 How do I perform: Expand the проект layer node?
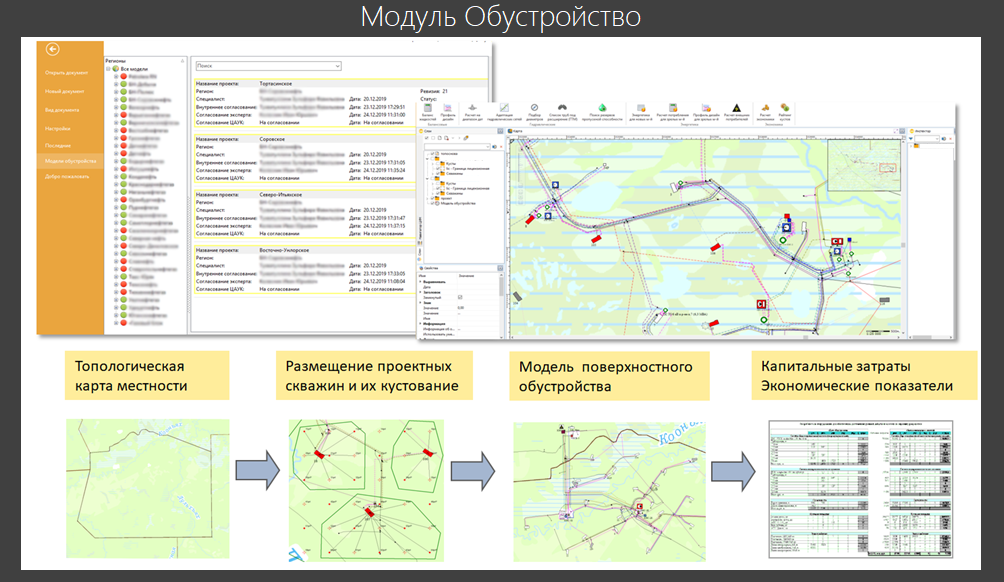tap(428, 198)
